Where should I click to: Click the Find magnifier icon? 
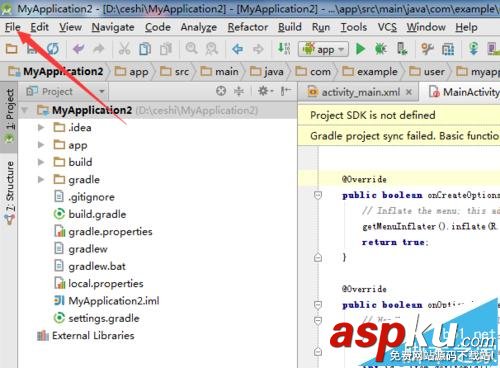pos(191,49)
